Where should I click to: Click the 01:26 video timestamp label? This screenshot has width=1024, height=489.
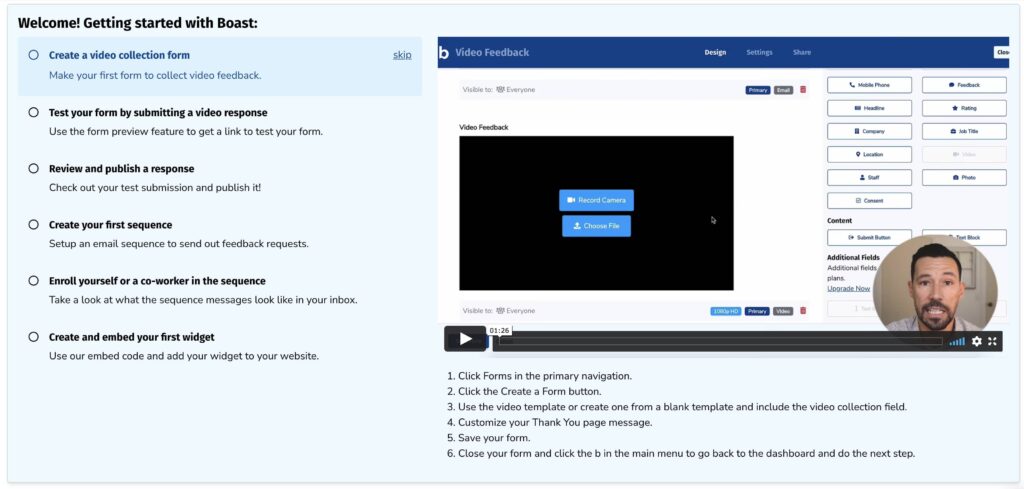tap(499, 330)
